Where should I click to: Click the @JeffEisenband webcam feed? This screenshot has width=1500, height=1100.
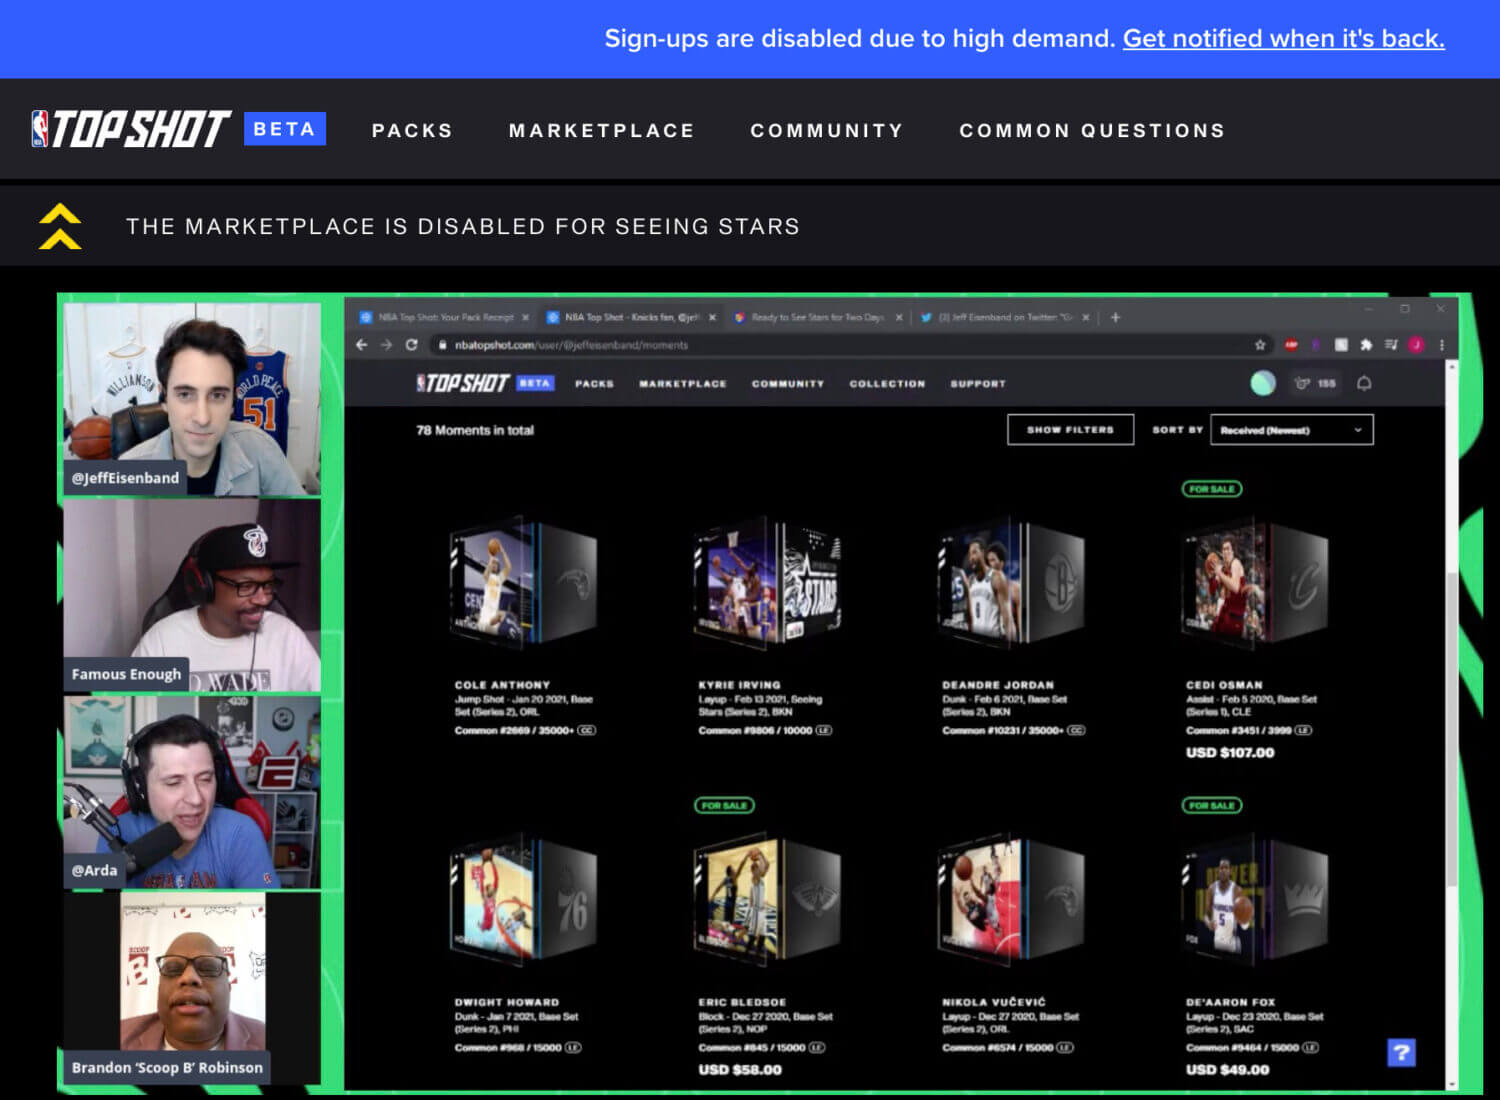tap(192, 399)
